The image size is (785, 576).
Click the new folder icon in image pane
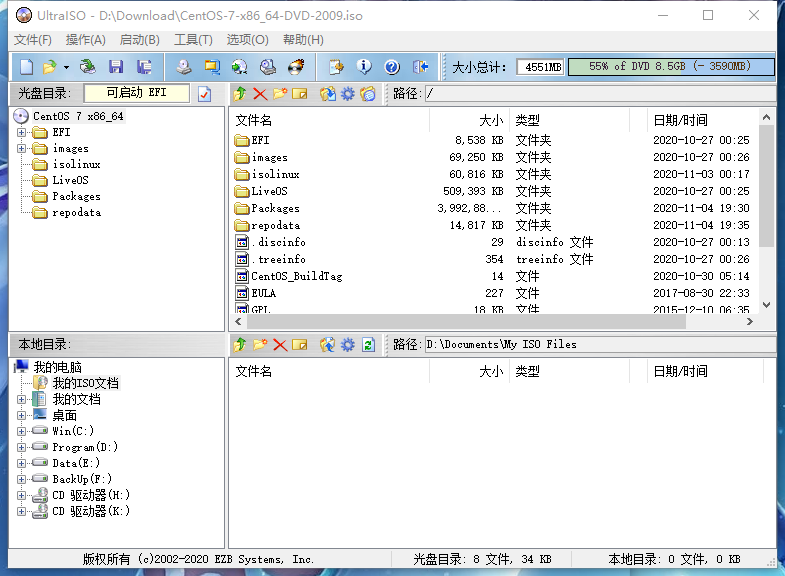280,94
